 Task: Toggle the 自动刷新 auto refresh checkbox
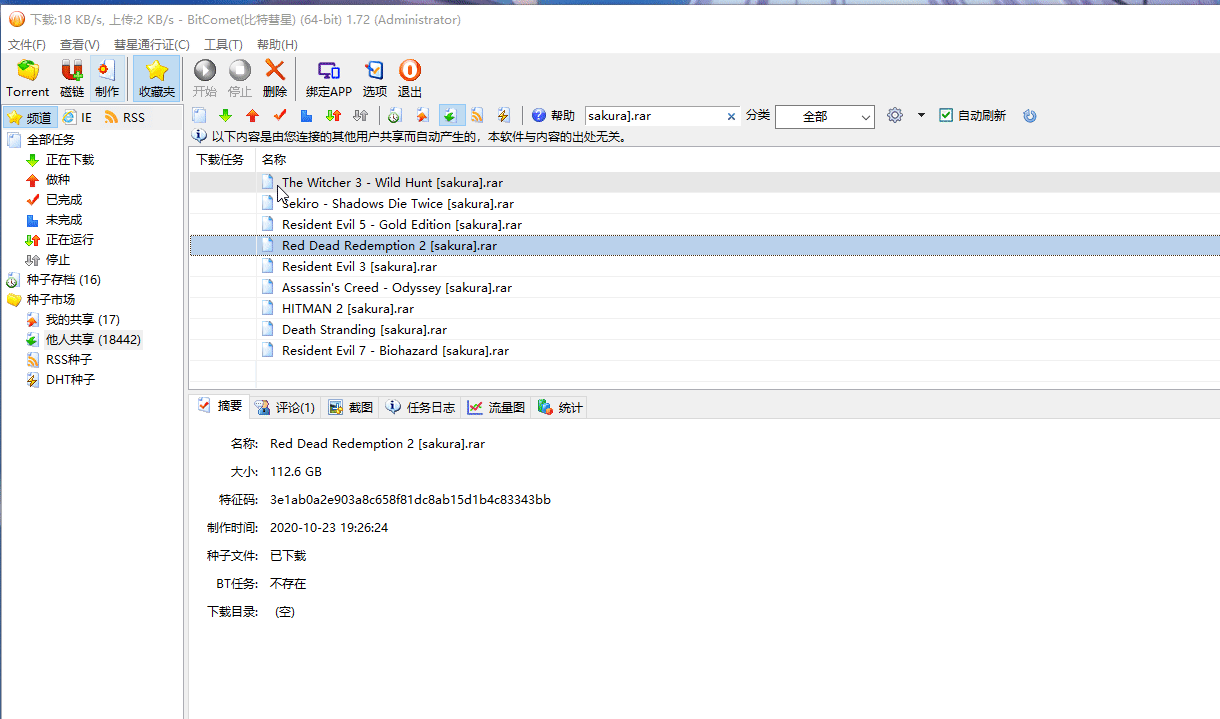coord(946,116)
